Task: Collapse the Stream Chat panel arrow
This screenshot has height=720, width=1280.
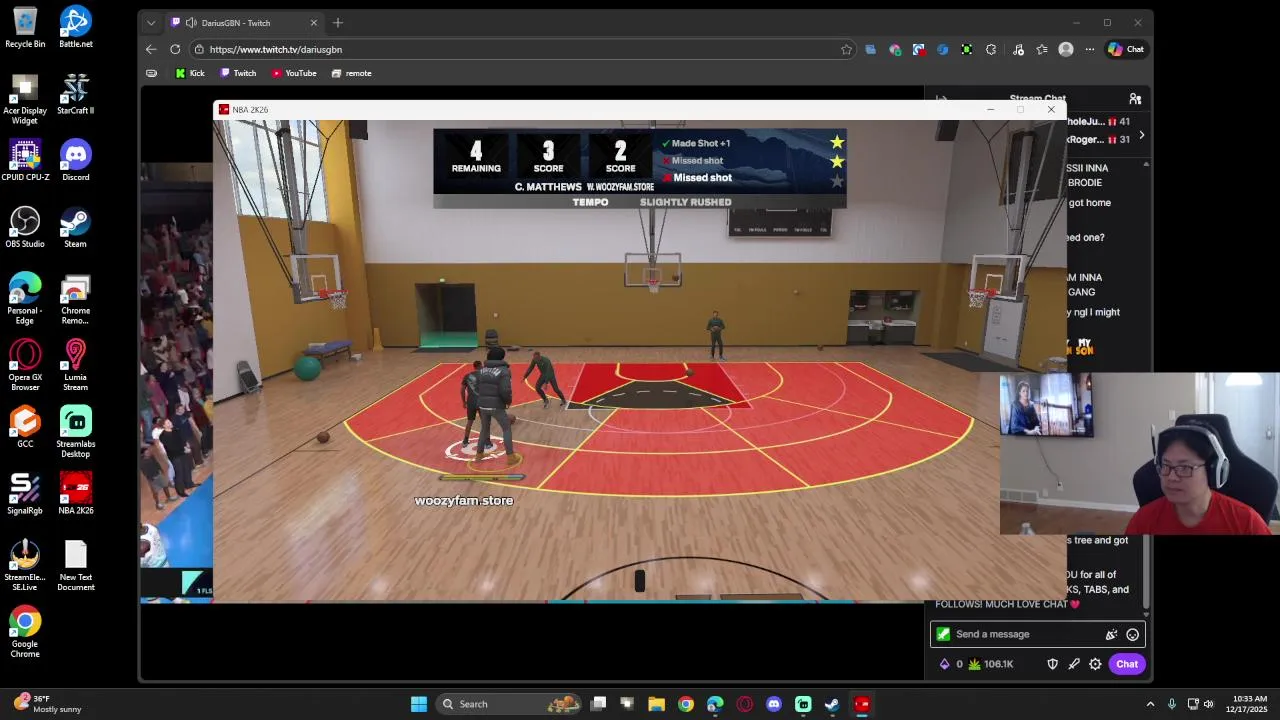Action: coord(941,99)
